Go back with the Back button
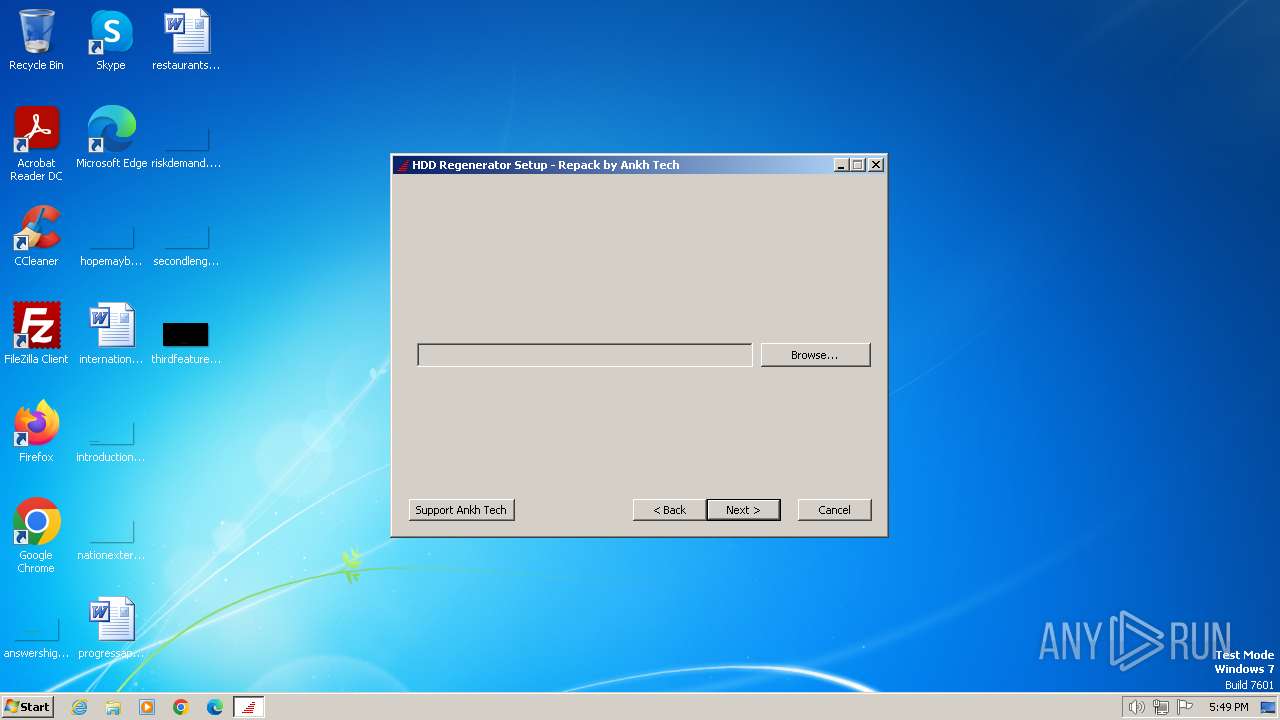Image resolution: width=1280 pixels, height=720 pixels. coord(670,510)
